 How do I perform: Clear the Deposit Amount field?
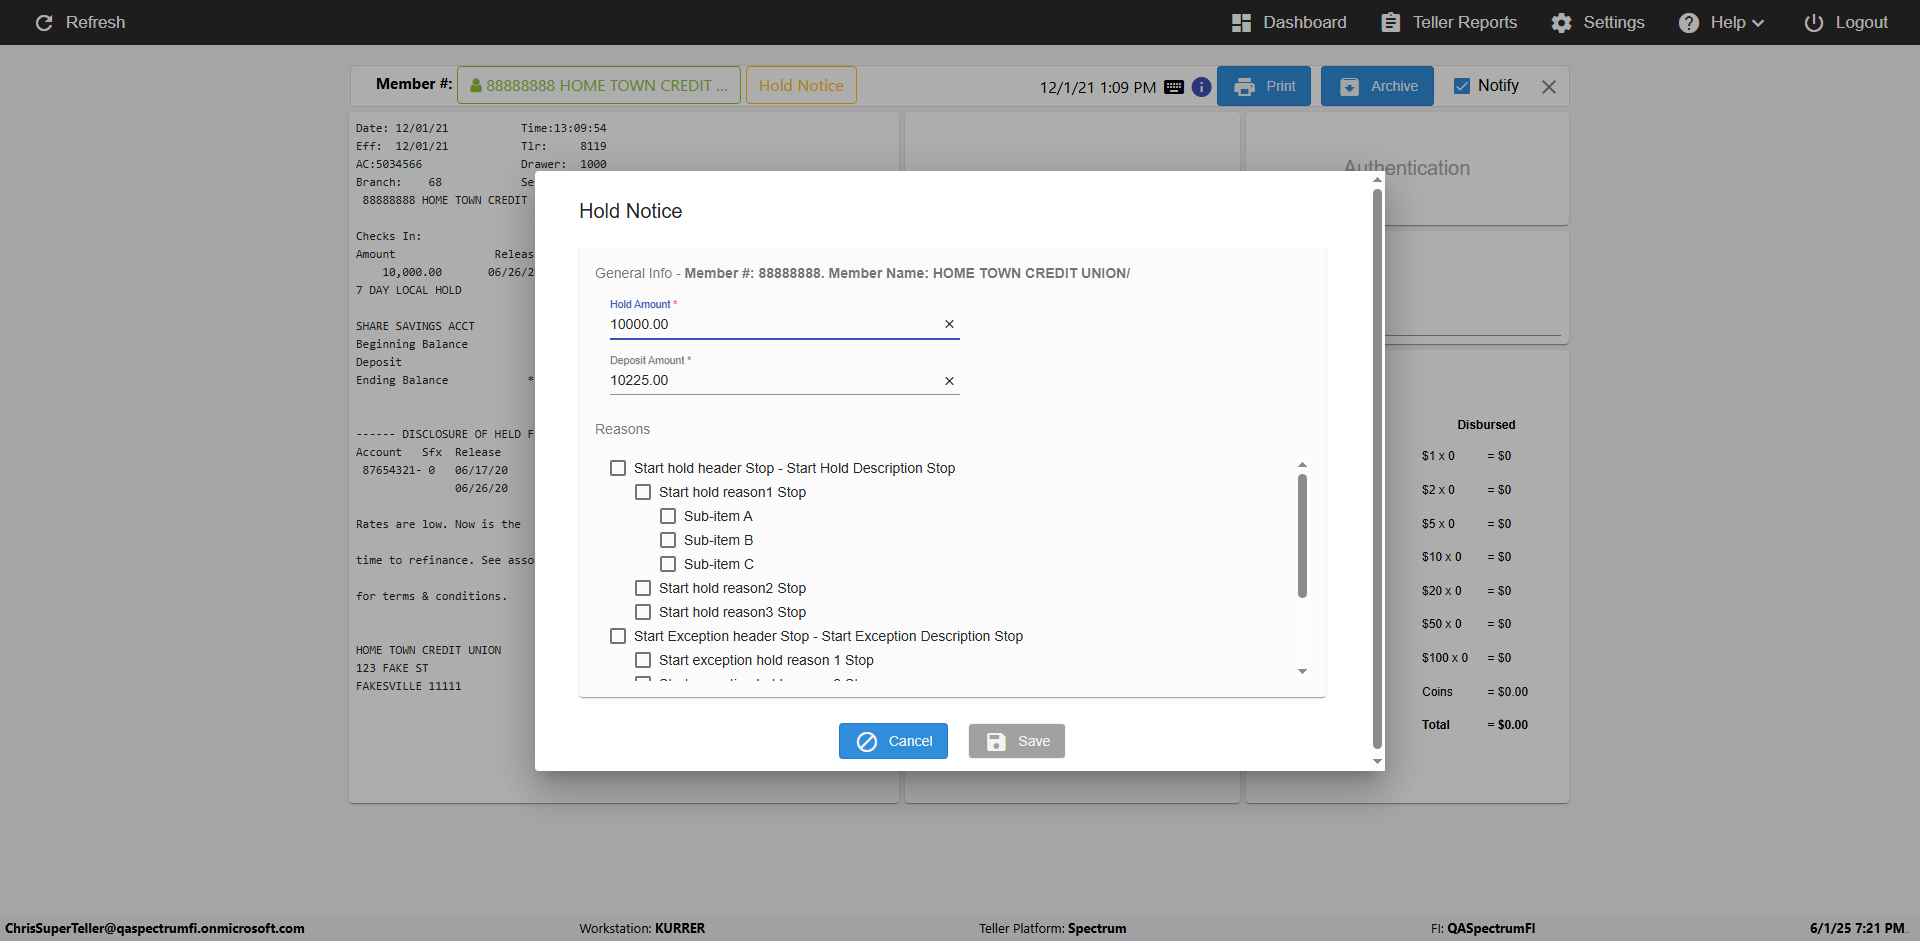click(949, 381)
